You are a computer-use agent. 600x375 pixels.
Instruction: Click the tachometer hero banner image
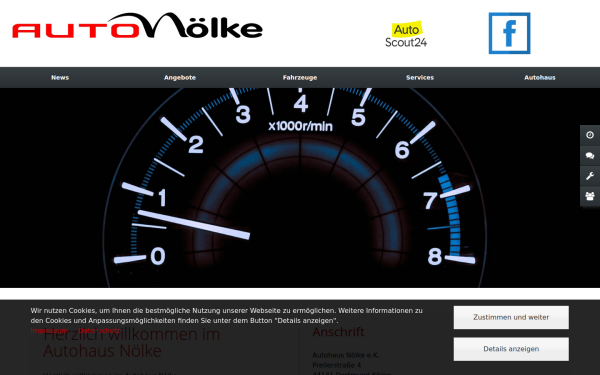300,188
